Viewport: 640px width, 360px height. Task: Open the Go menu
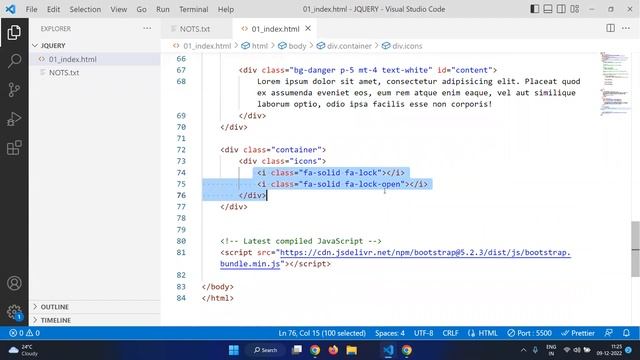141,9
